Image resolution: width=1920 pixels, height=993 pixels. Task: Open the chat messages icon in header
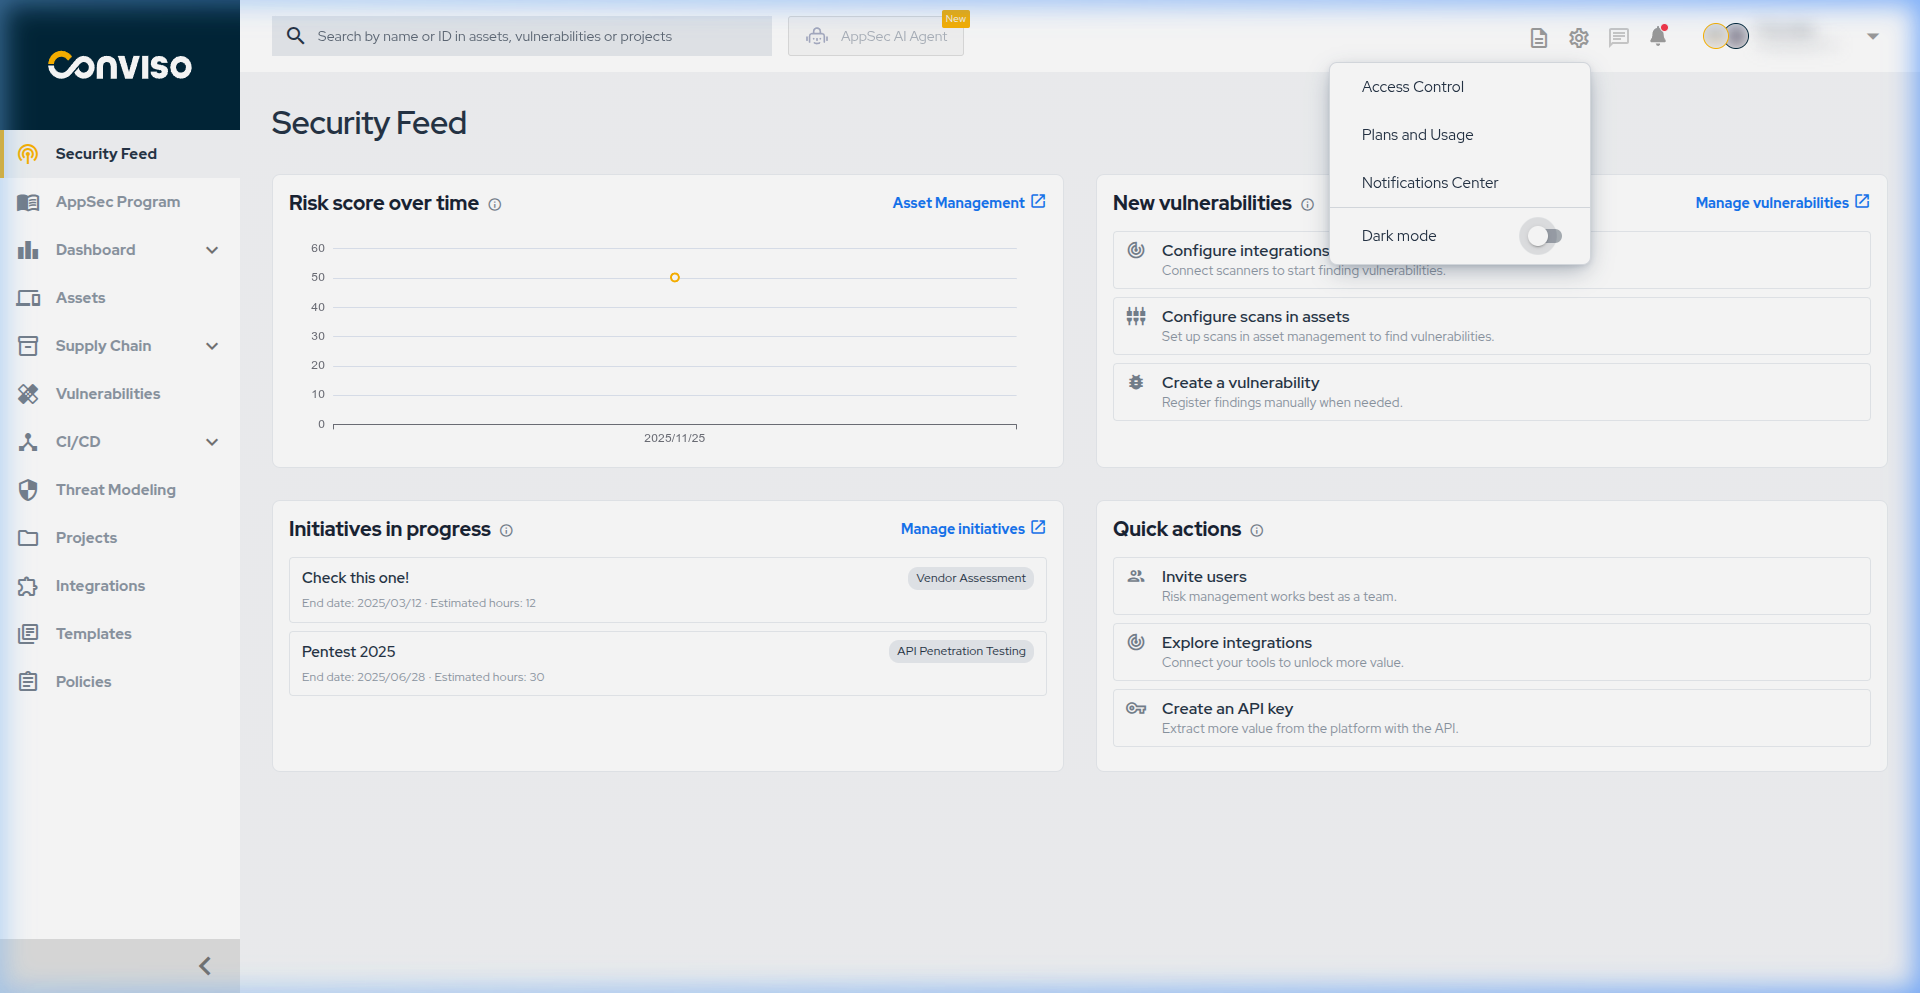pyautogui.click(x=1618, y=38)
